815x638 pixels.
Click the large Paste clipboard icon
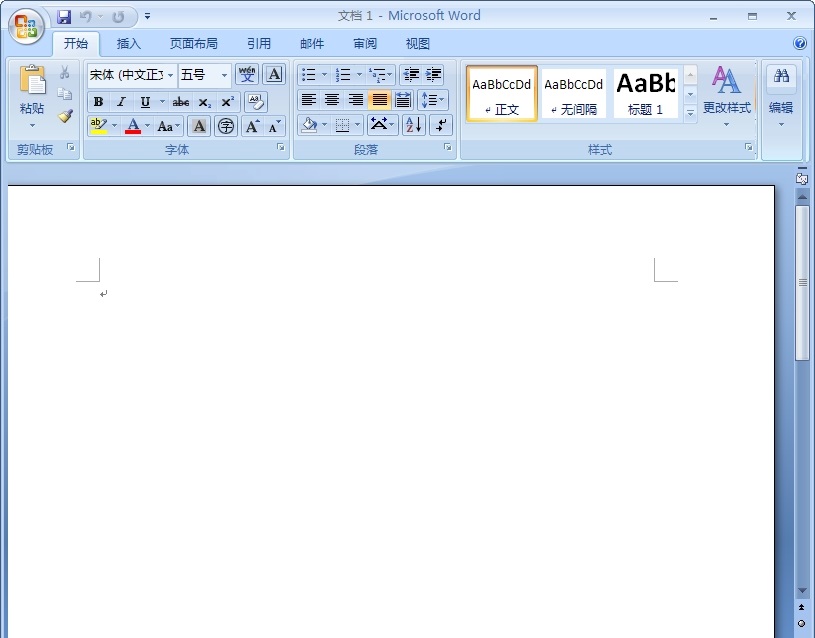(x=32, y=82)
